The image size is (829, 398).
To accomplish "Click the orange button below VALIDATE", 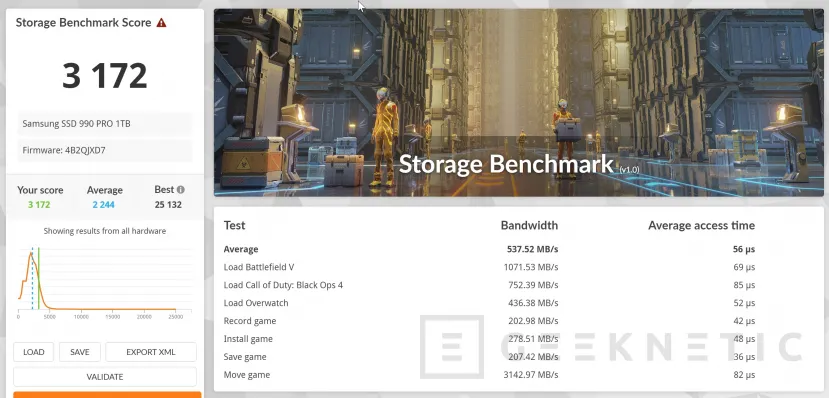I will 107,395.
